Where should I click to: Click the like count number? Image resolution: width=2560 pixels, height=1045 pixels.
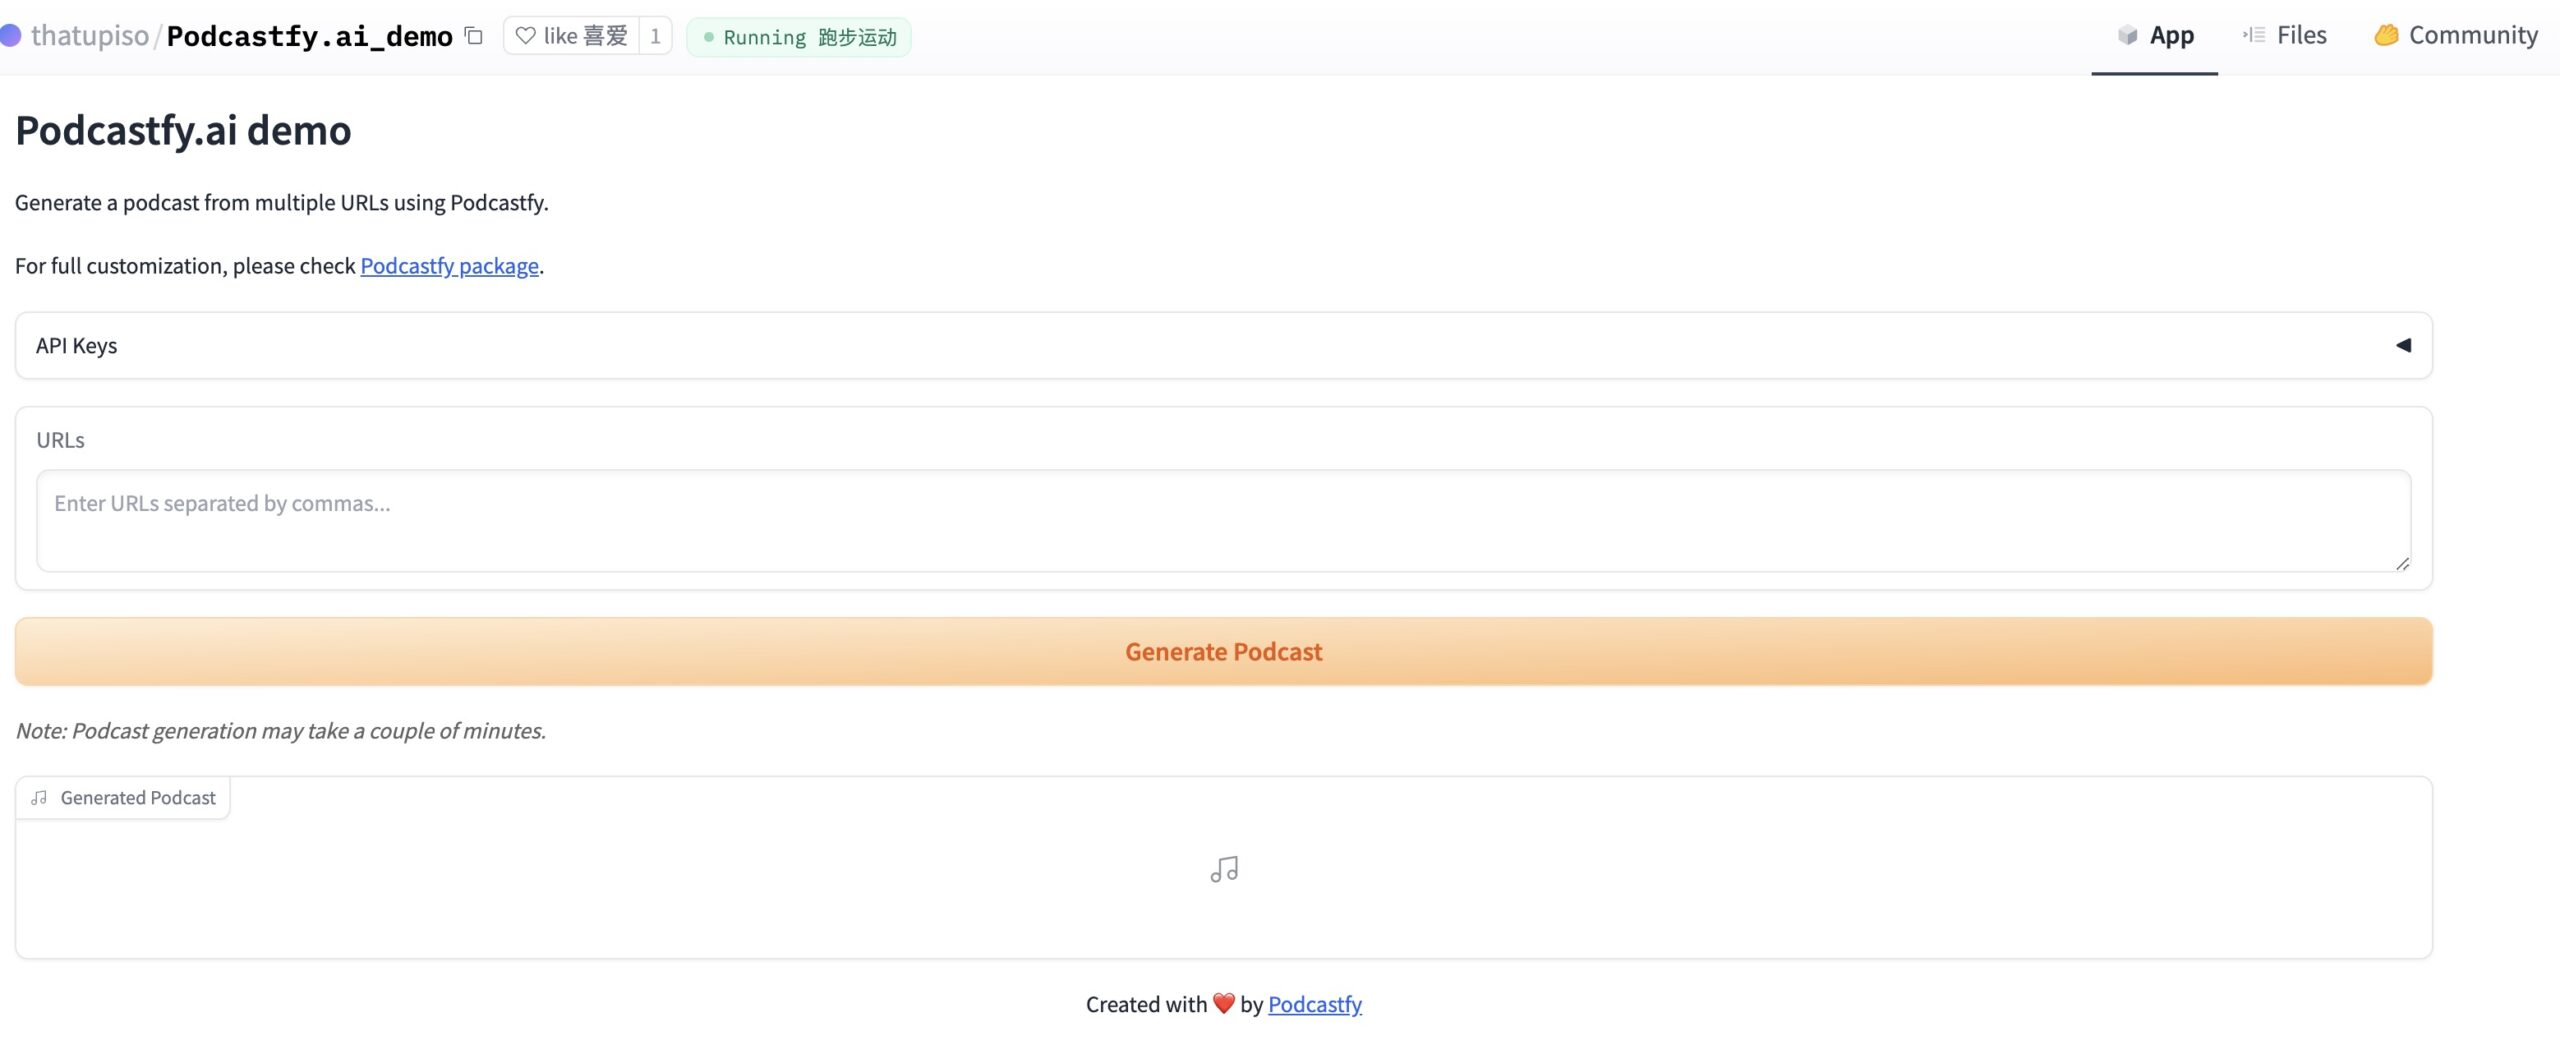[655, 36]
